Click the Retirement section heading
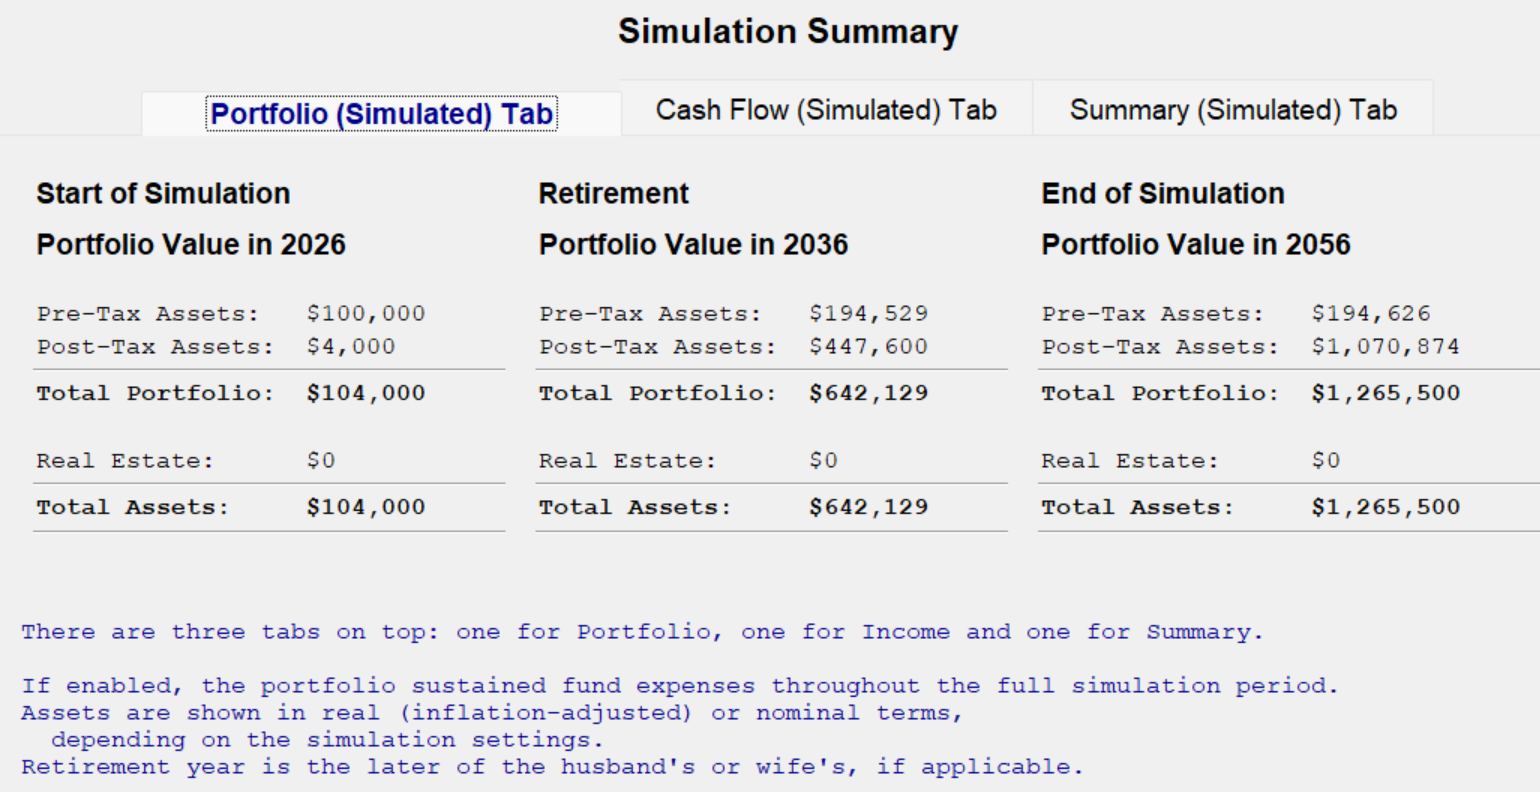The width and height of the screenshot is (1540, 792). [x=613, y=193]
